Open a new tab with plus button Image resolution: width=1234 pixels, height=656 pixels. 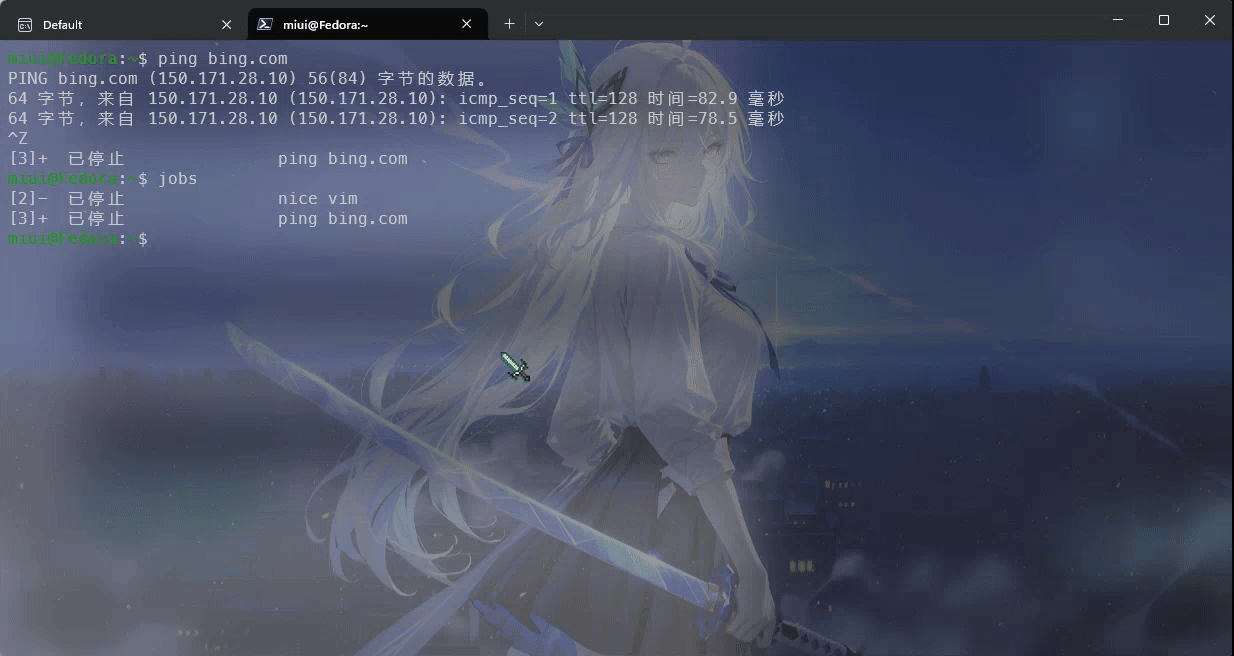tap(509, 24)
